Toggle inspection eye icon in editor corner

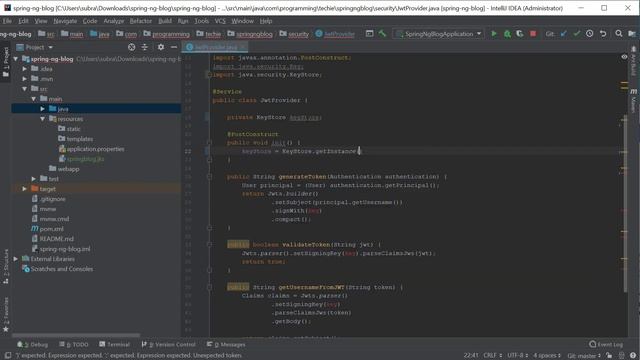click(x=624, y=57)
